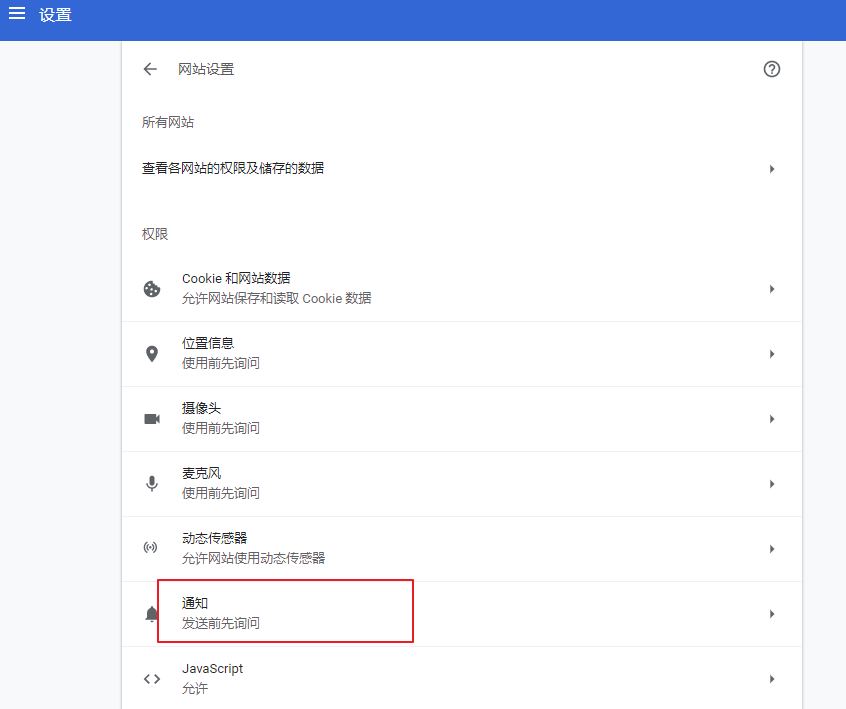
Task: Click the back arrow beside 网站设置
Action: tap(150, 69)
